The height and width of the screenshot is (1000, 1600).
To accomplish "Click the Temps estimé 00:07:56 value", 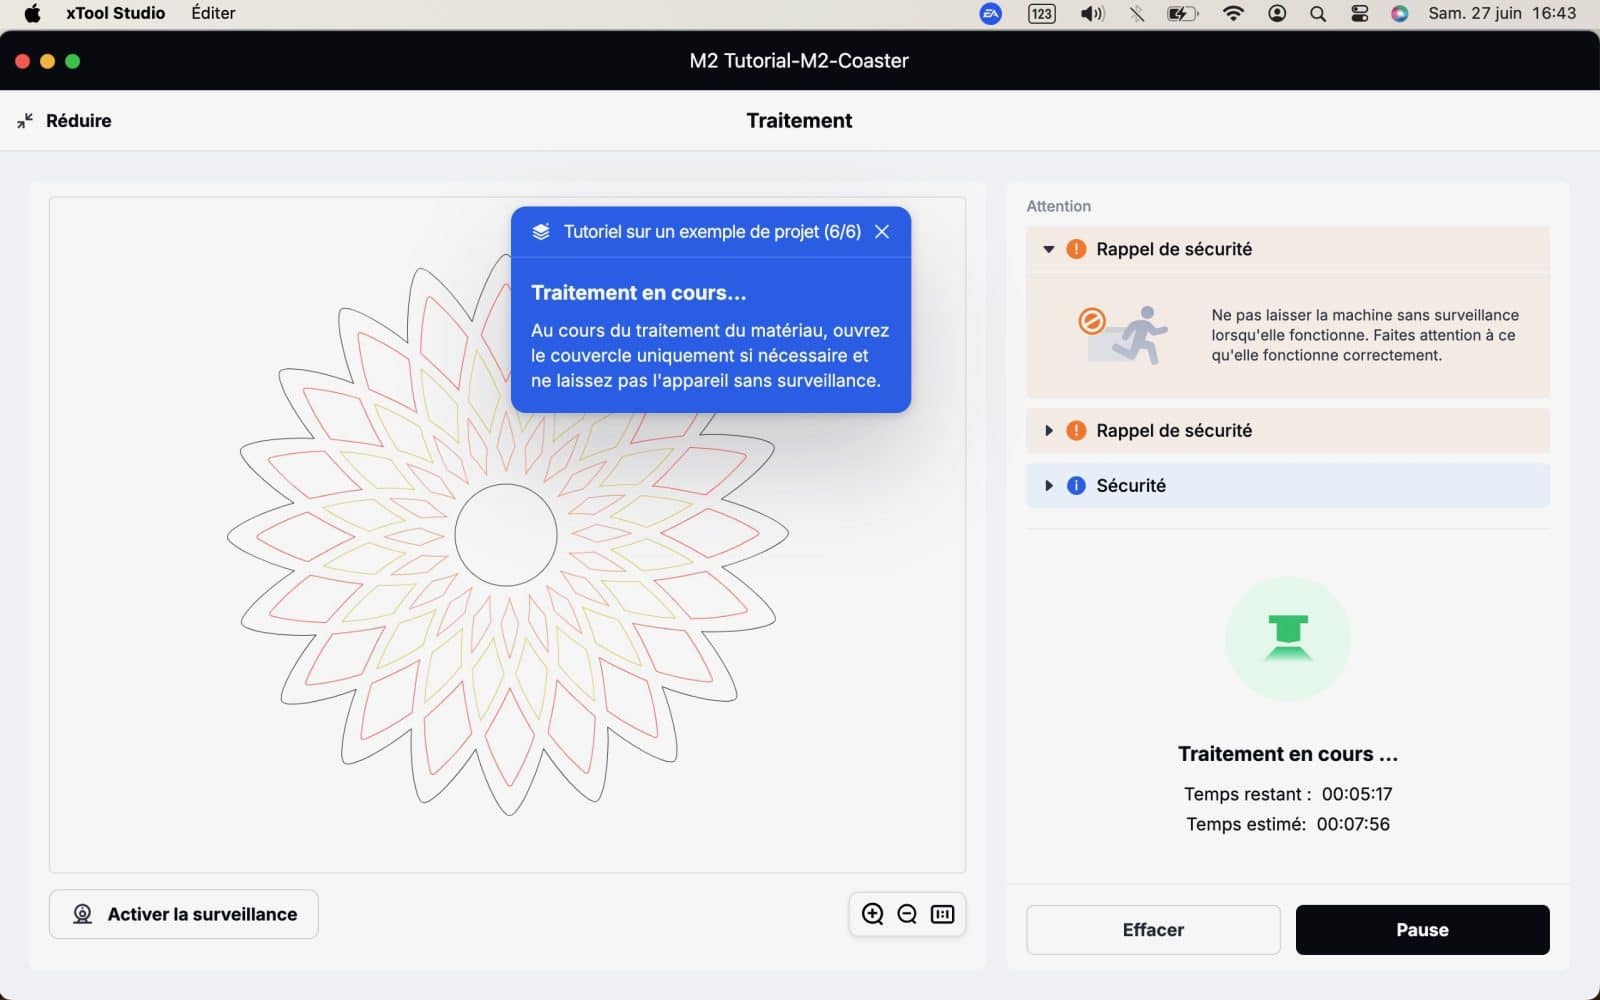I will (1353, 824).
